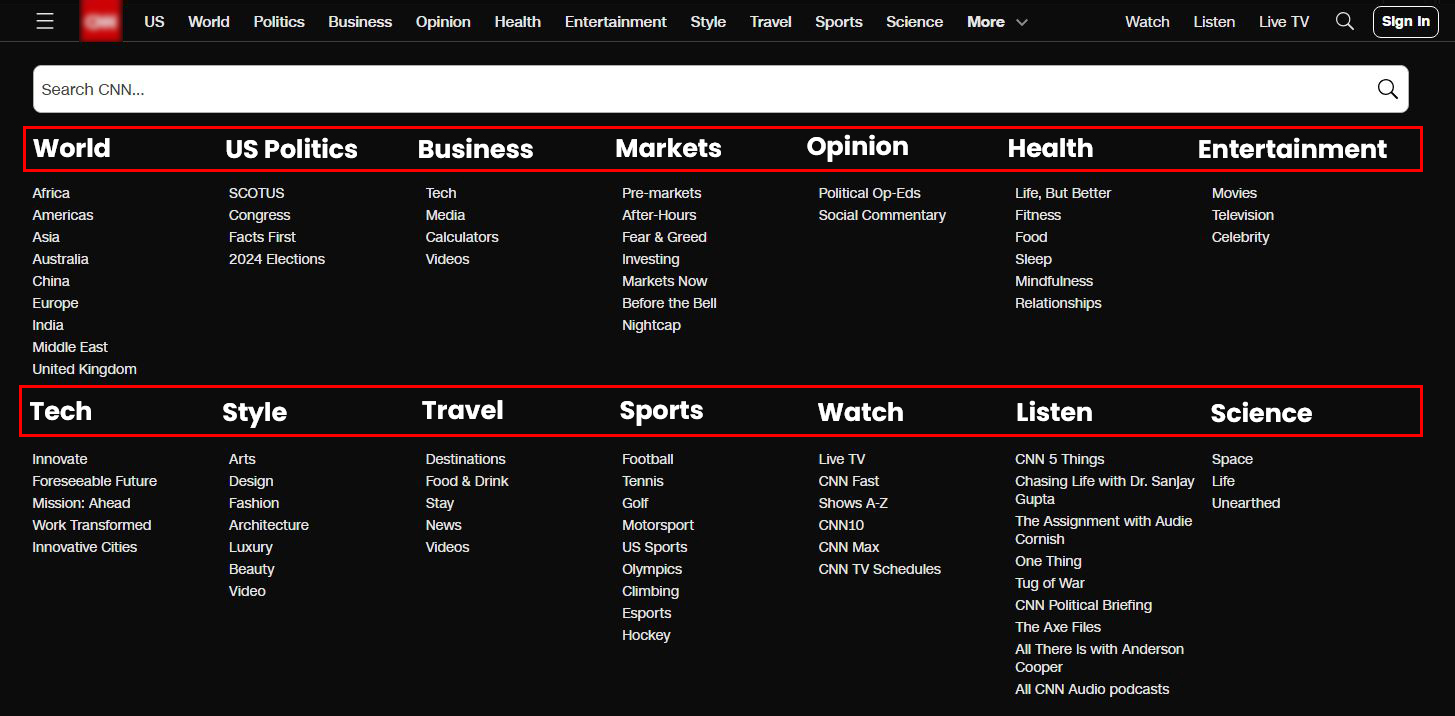Click the CNN logo
This screenshot has height=716, width=1455.
(x=101, y=21)
